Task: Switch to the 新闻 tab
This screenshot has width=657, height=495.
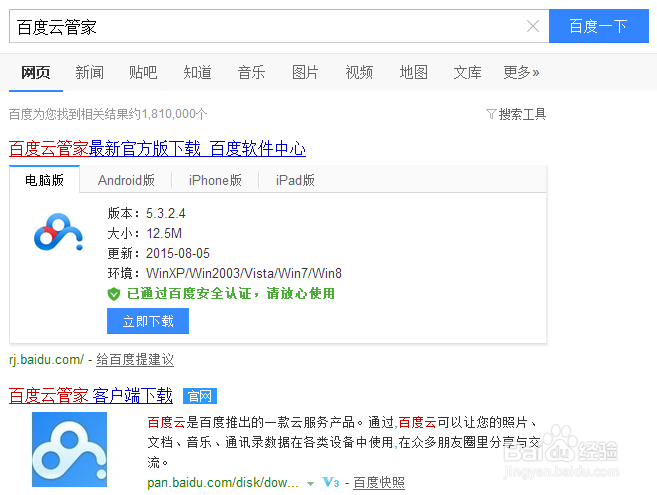Action: coord(89,73)
